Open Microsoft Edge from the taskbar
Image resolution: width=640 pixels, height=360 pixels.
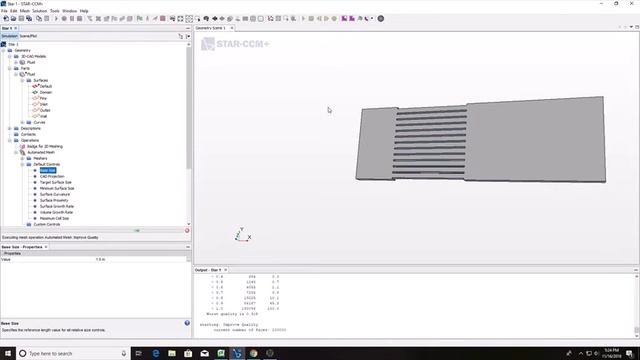click(x=156, y=353)
